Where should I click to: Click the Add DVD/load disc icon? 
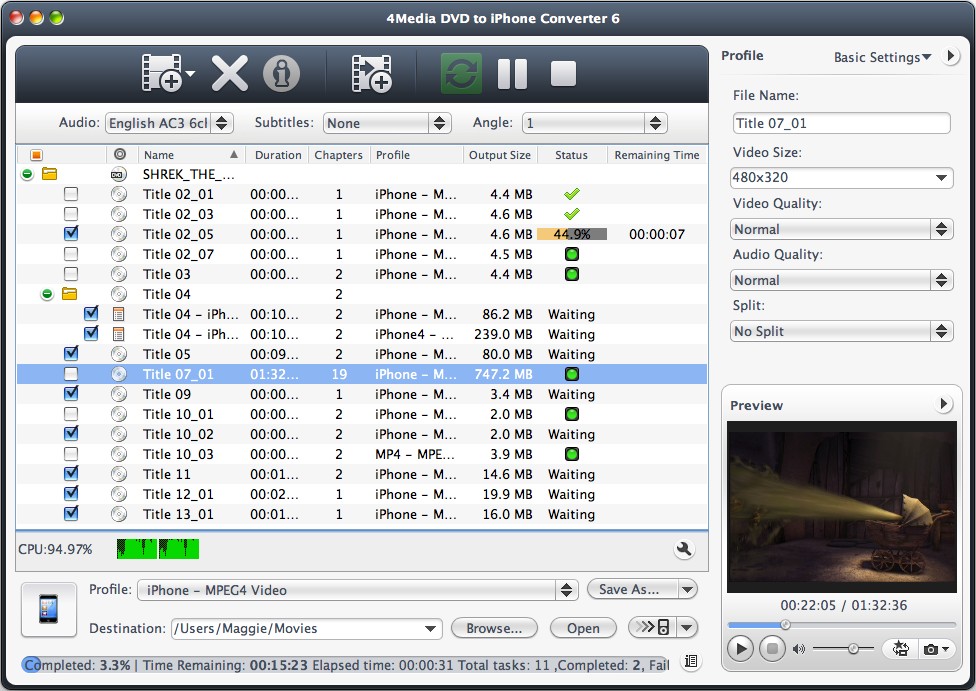[162, 73]
